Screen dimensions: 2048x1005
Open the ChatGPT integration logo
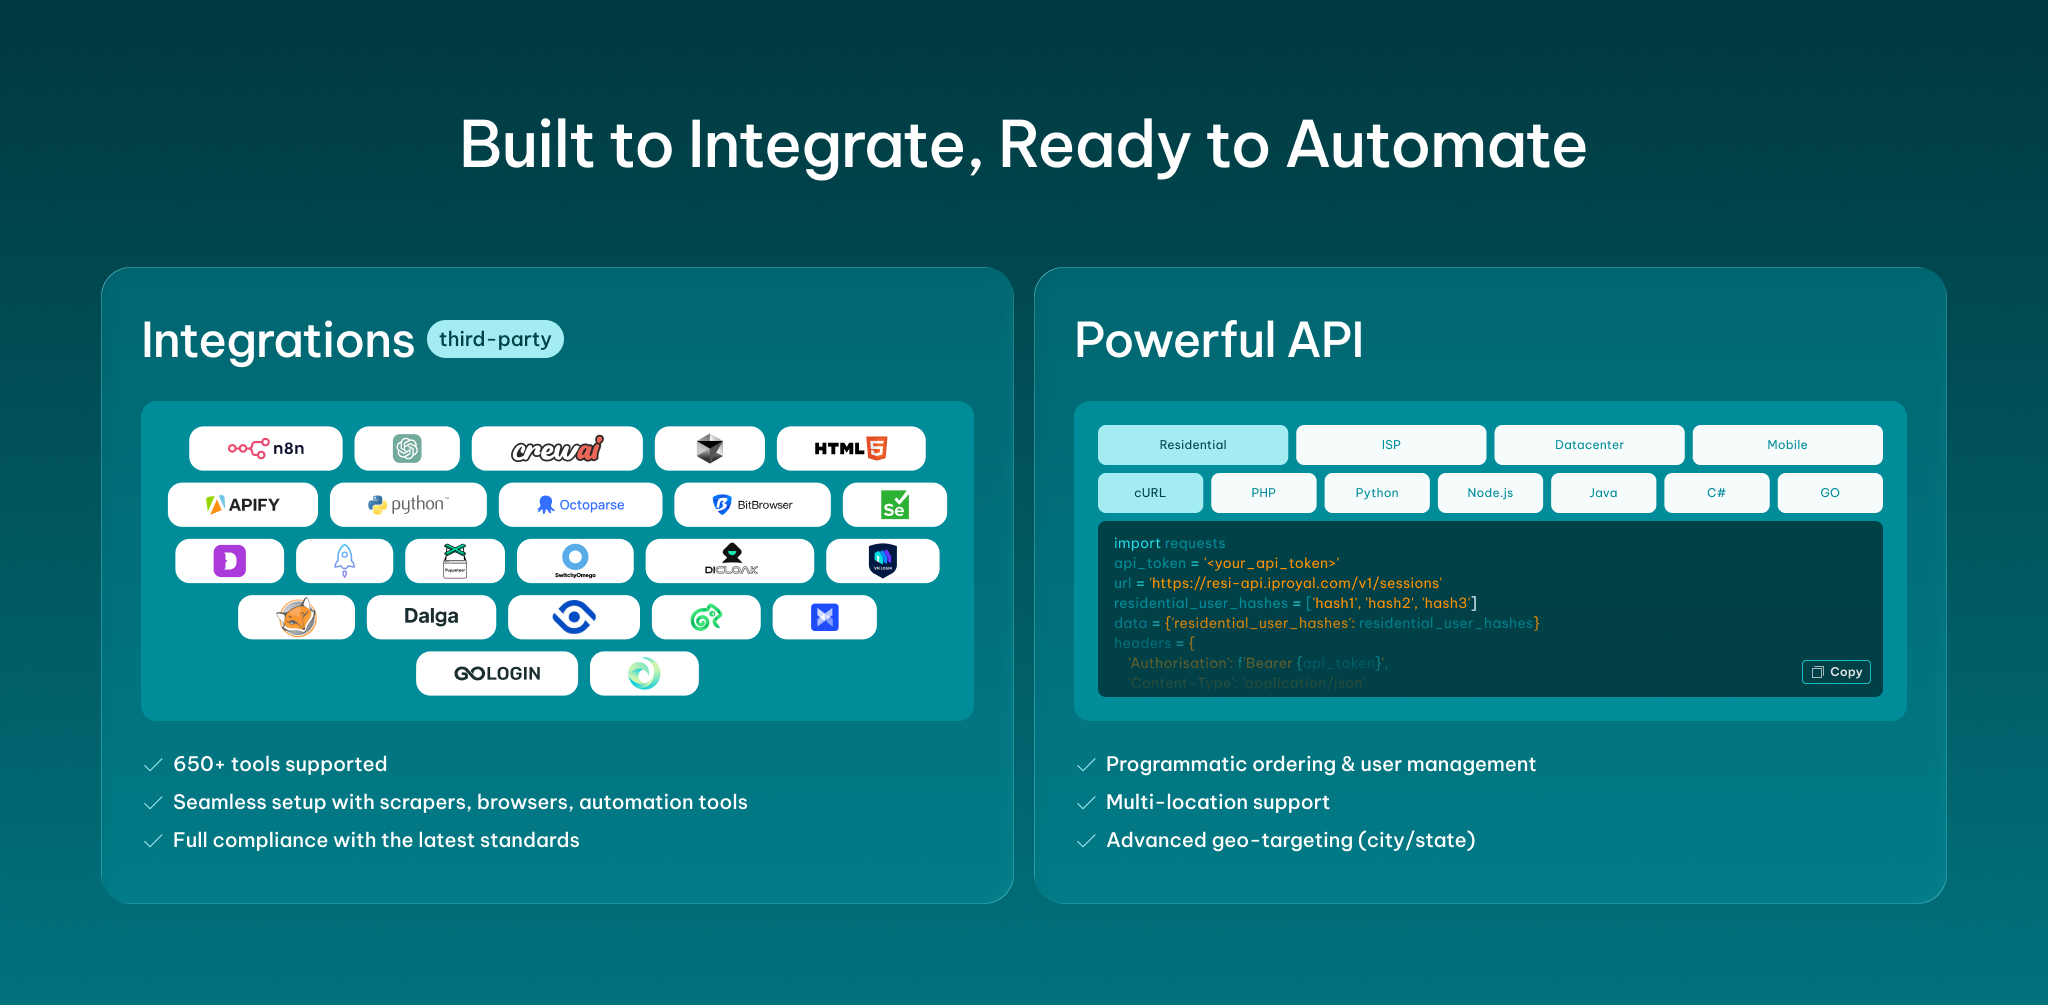tap(407, 448)
